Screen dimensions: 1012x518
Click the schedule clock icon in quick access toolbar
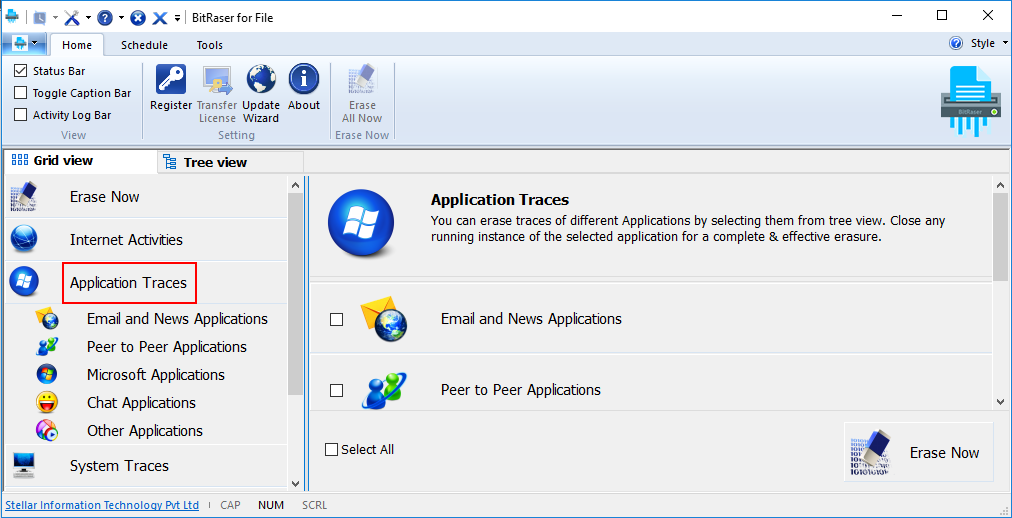click(x=39, y=17)
